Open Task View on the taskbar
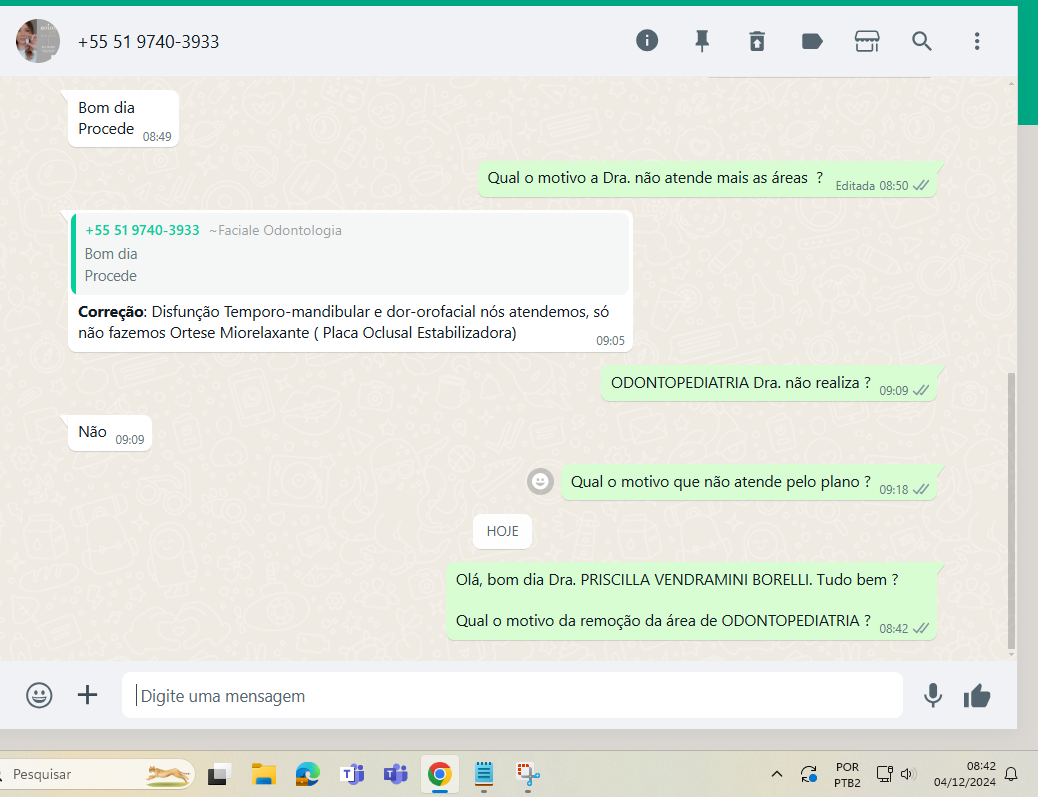This screenshot has width=1038, height=797. click(219, 774)
